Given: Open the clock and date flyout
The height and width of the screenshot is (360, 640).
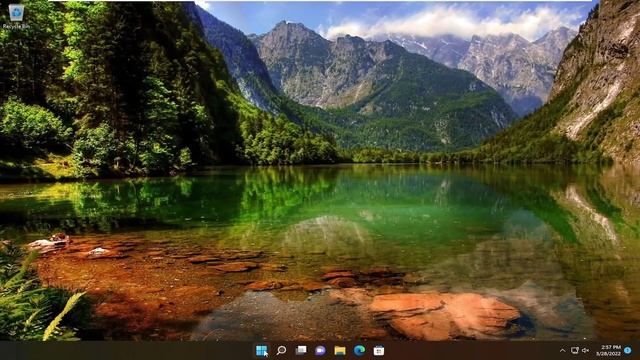Looking at the screenshot, I should coord(608,350).
